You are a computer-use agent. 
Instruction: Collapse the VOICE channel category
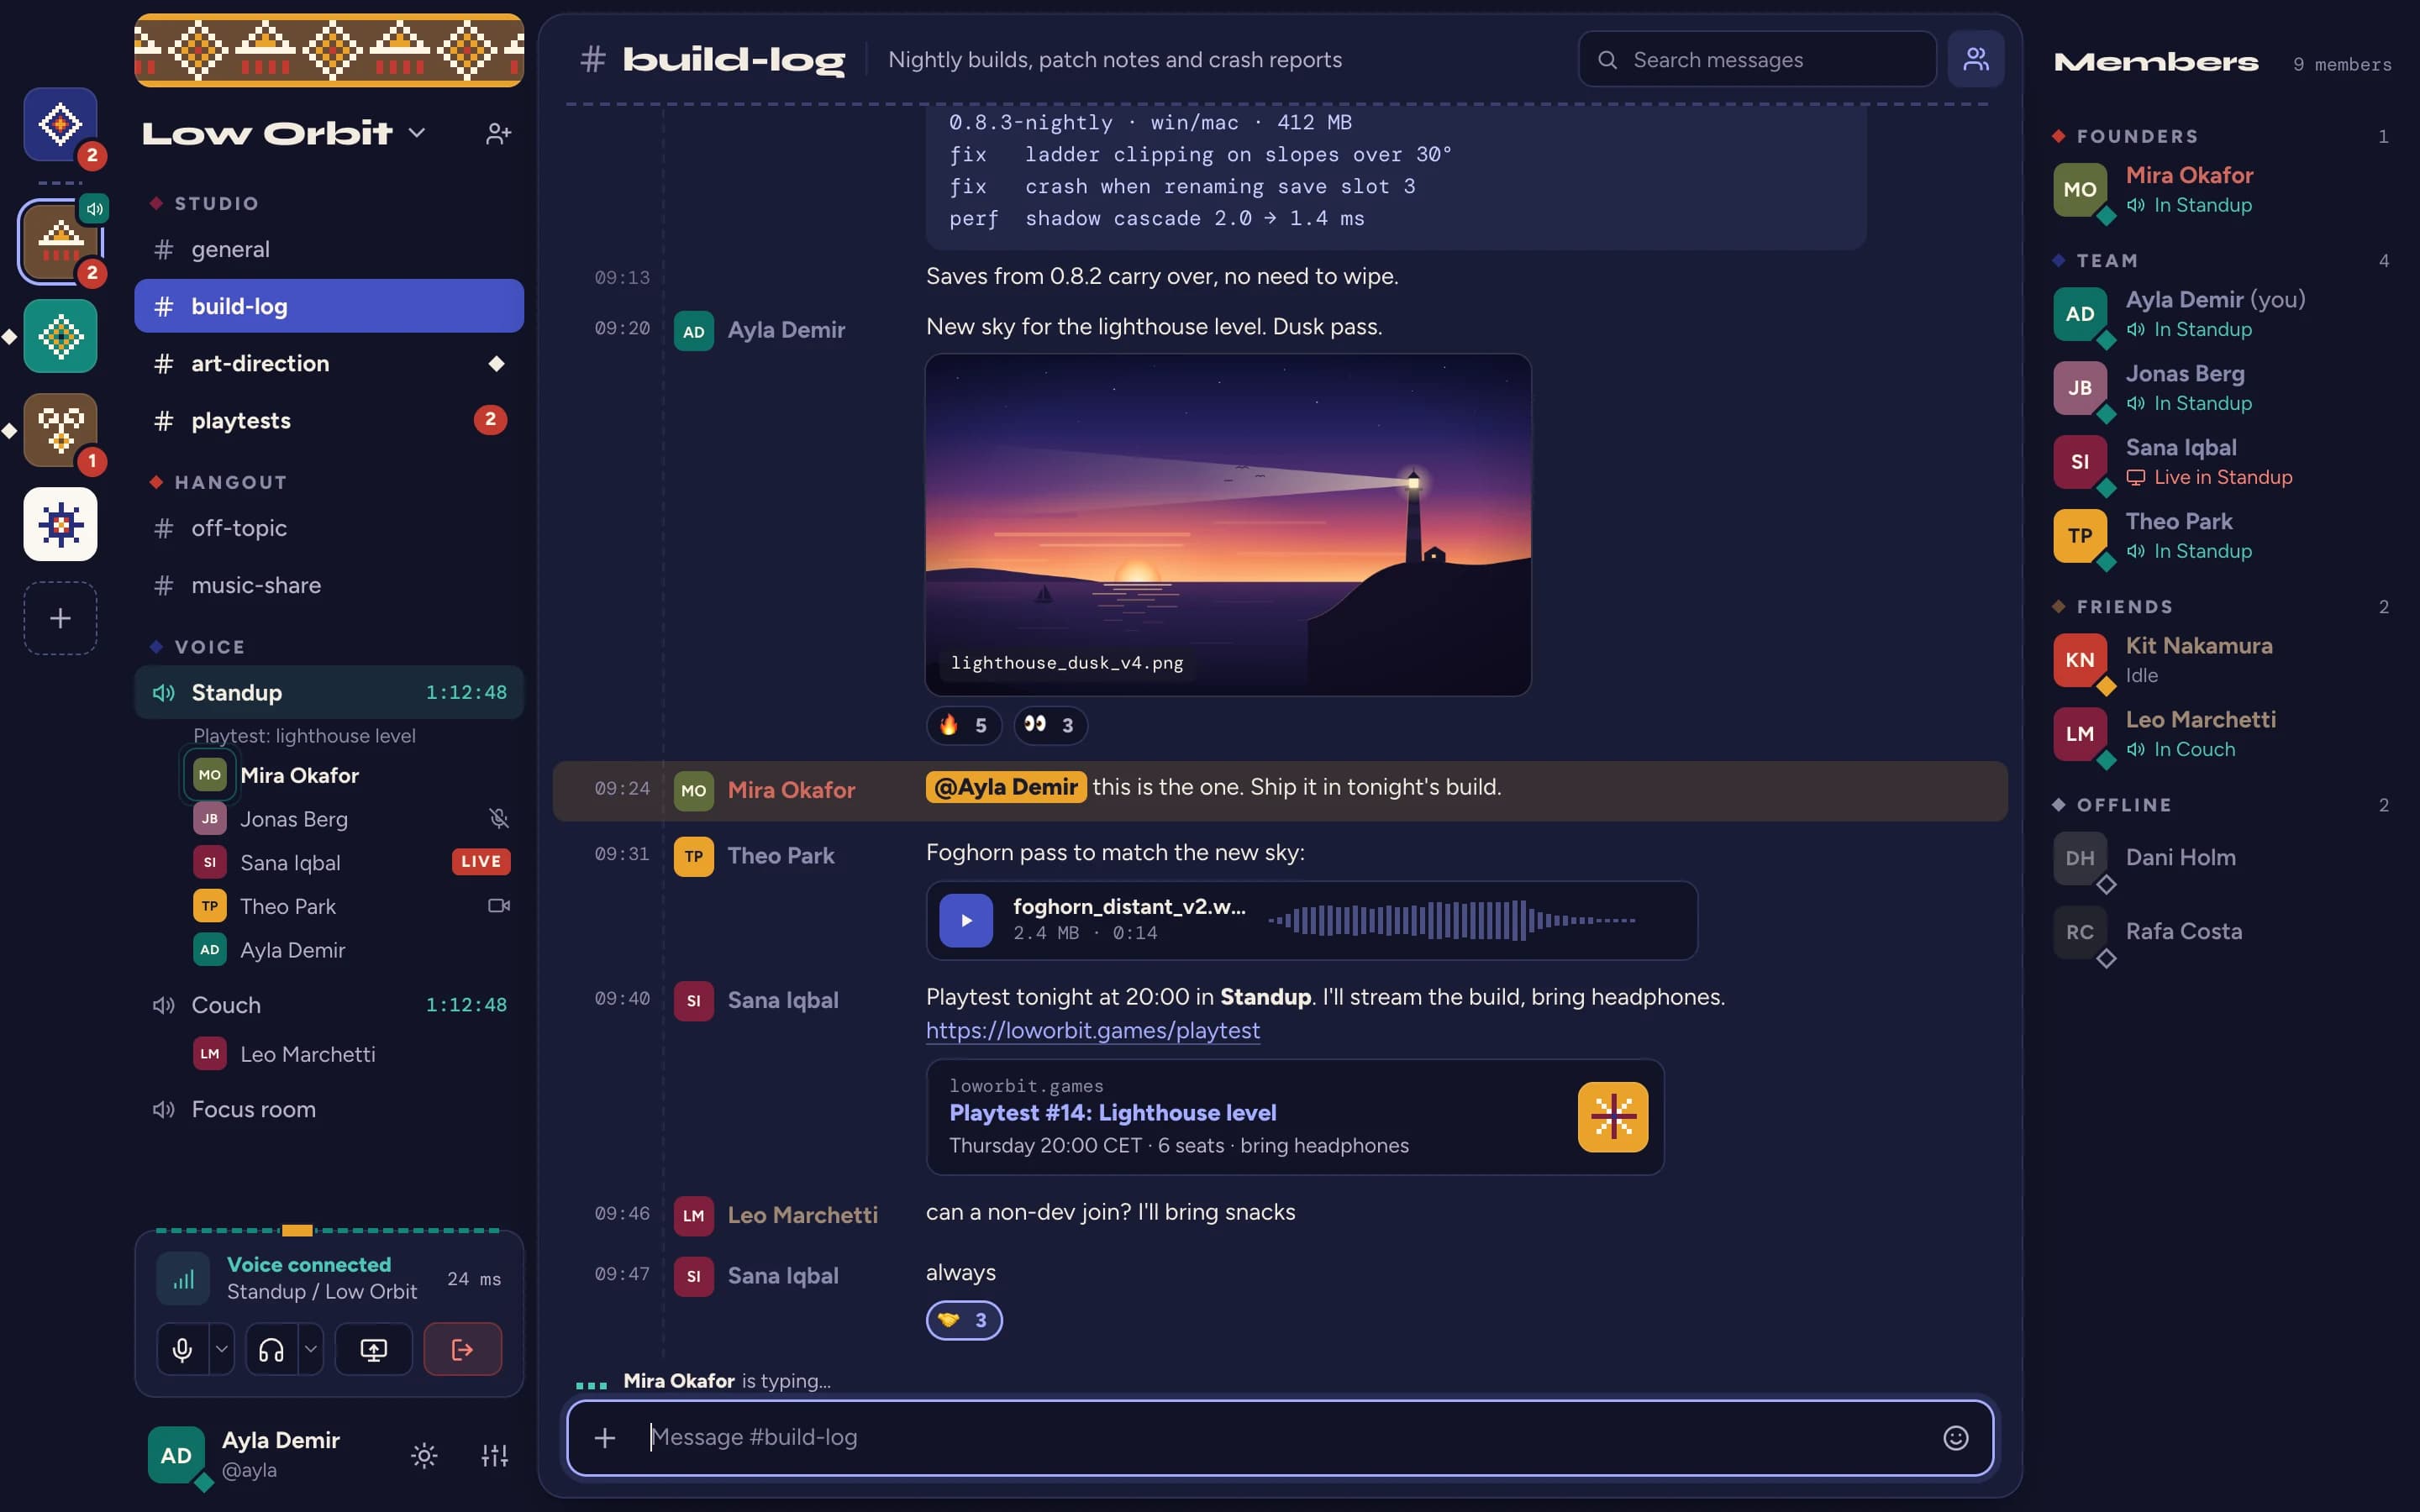(x=197, y=647)
